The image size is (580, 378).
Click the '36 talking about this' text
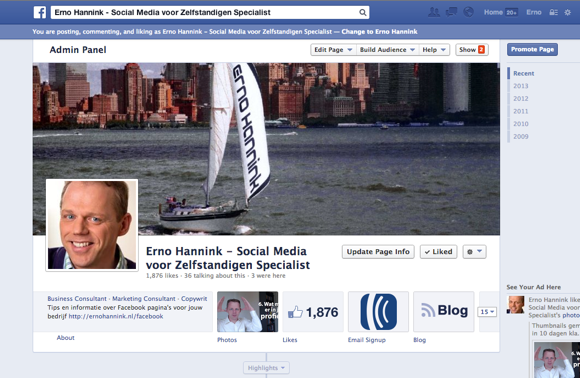pos(215,276)
